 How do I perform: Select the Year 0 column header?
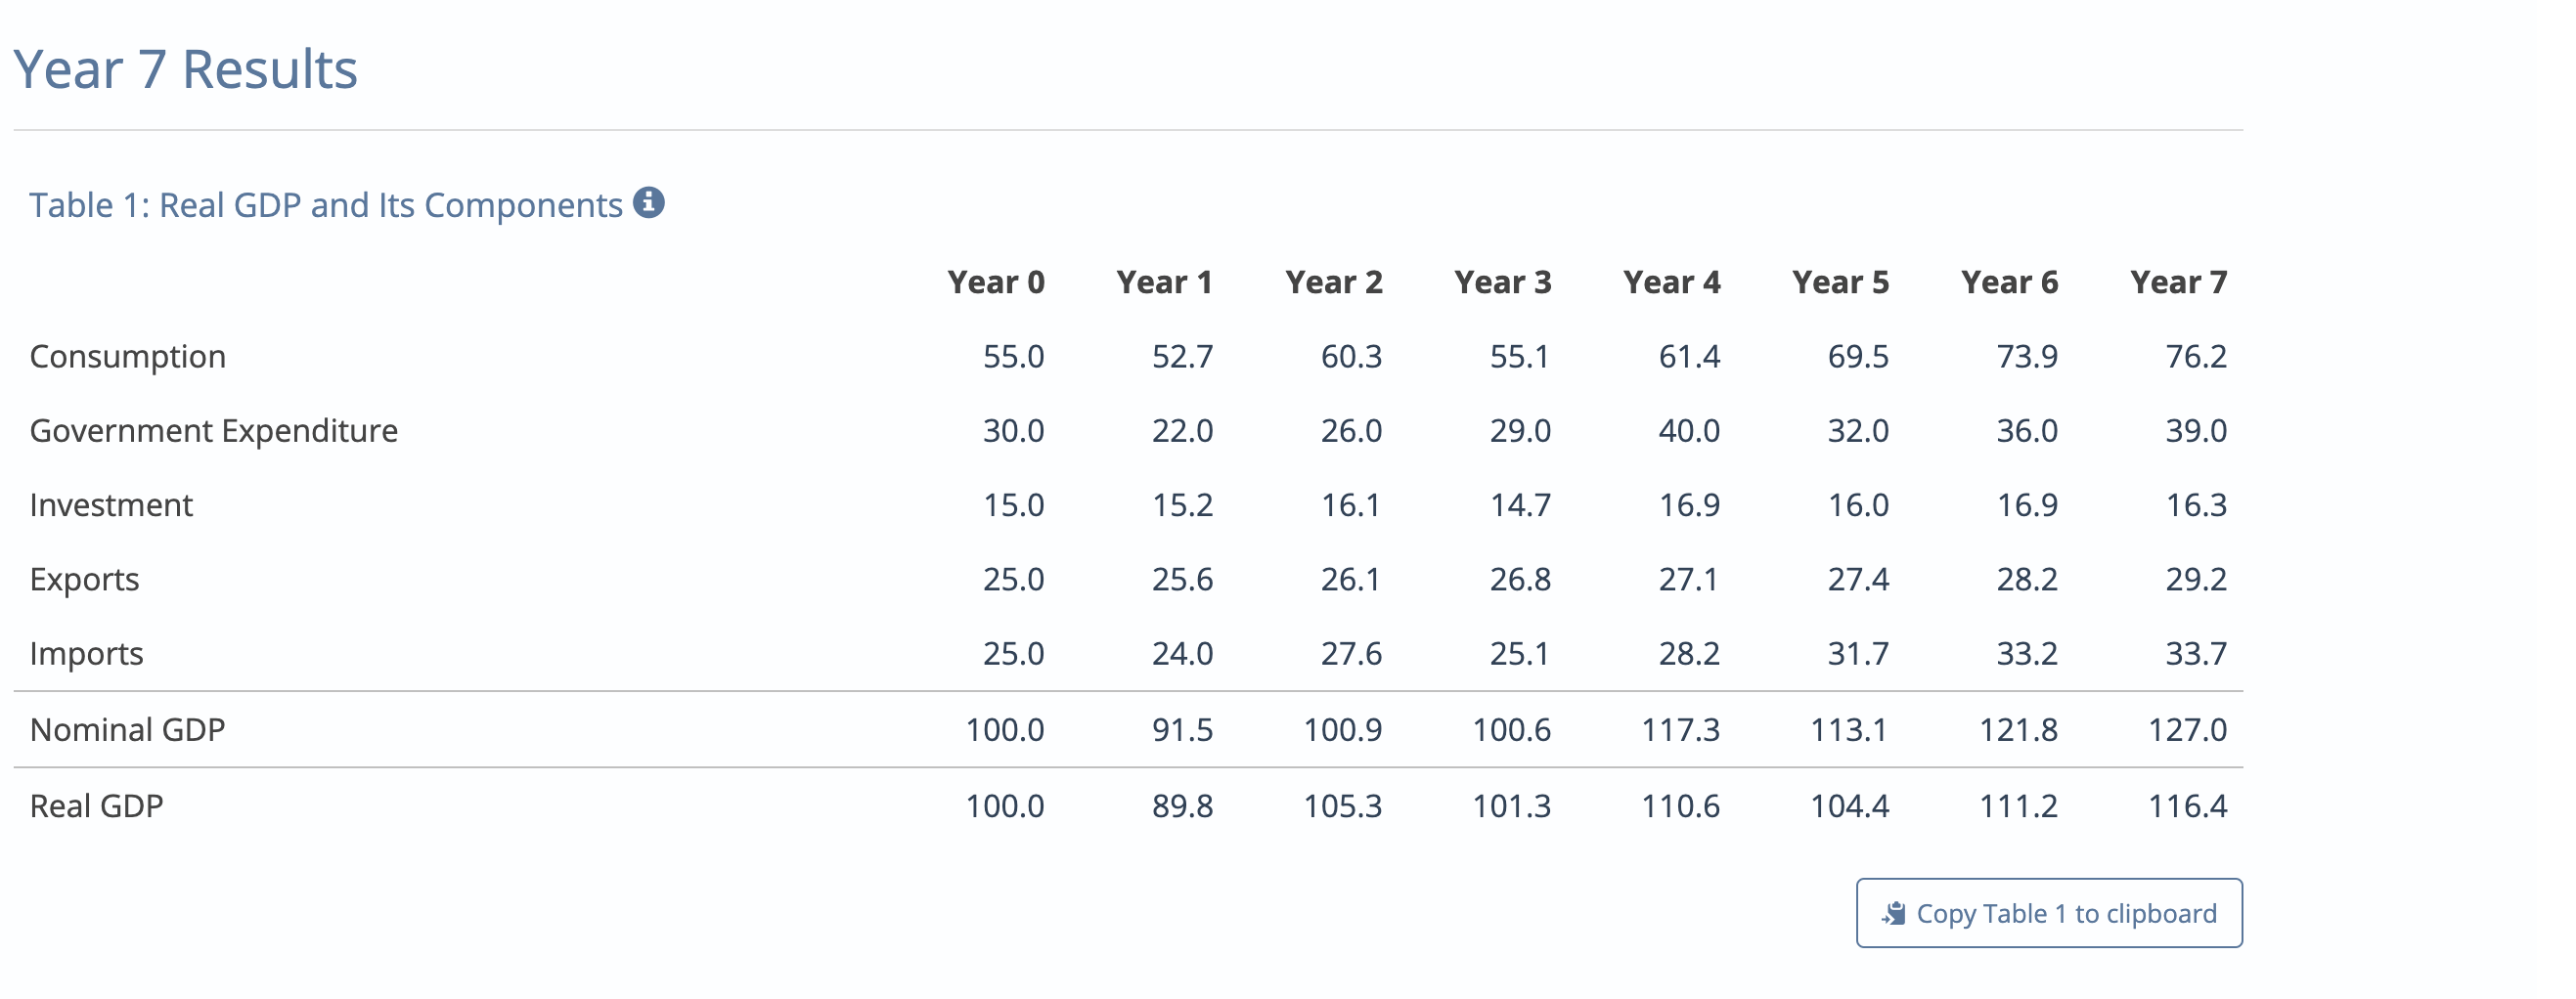pos(999,282)
